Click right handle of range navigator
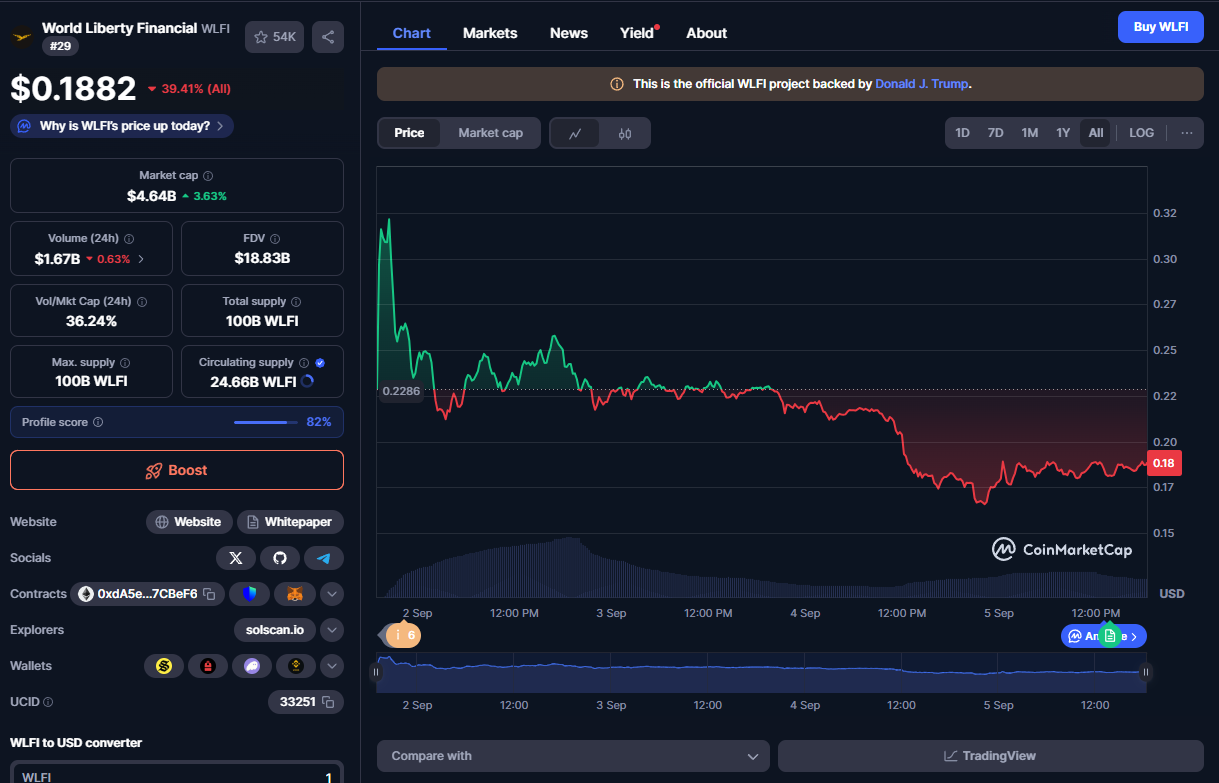Screen dimensions: 1219x783 pos(1146,672)
